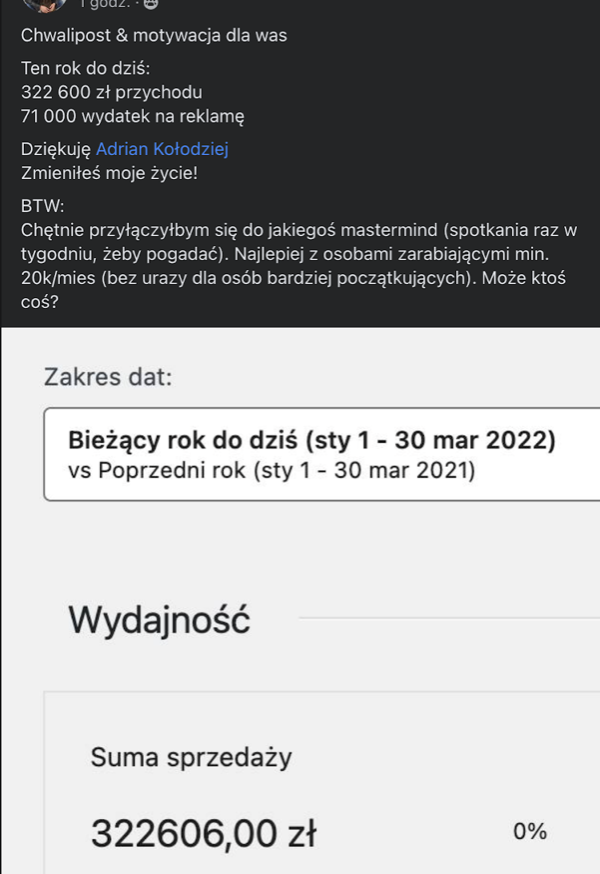The image size is (600, 874).
Task: Click the "Ten rok do dziś:" text line
Action: tap(85, 68)
